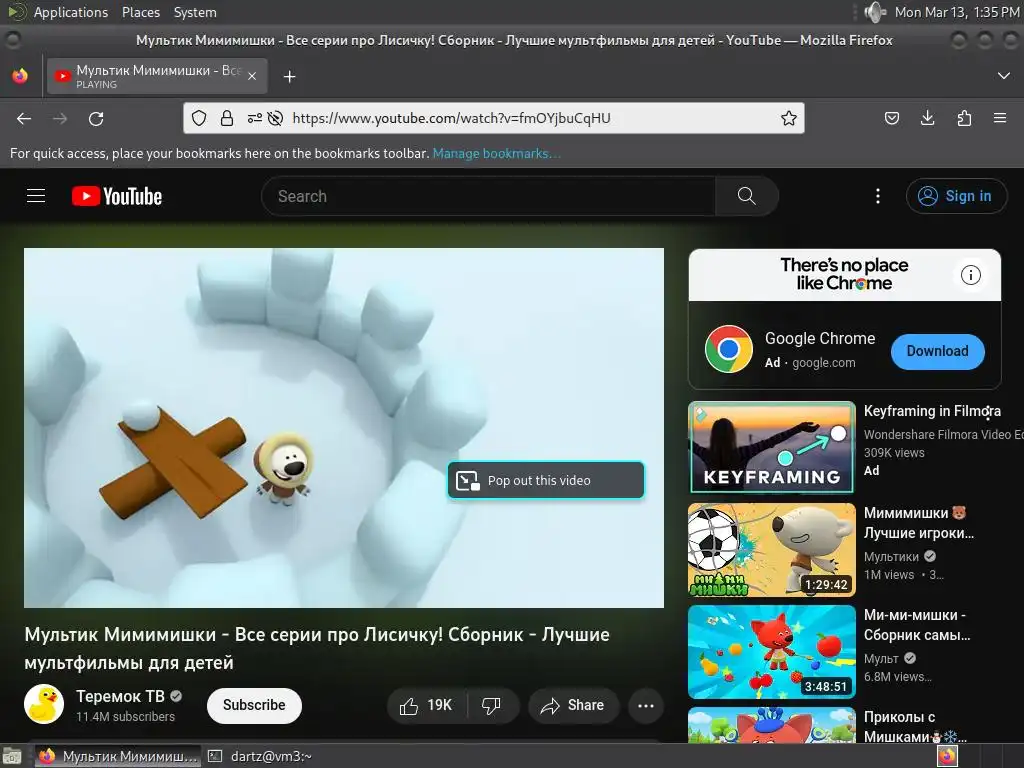Click the Приколы с Мишками video title
The width and height of the screenshot is (1024, 768).
(914, 727)
